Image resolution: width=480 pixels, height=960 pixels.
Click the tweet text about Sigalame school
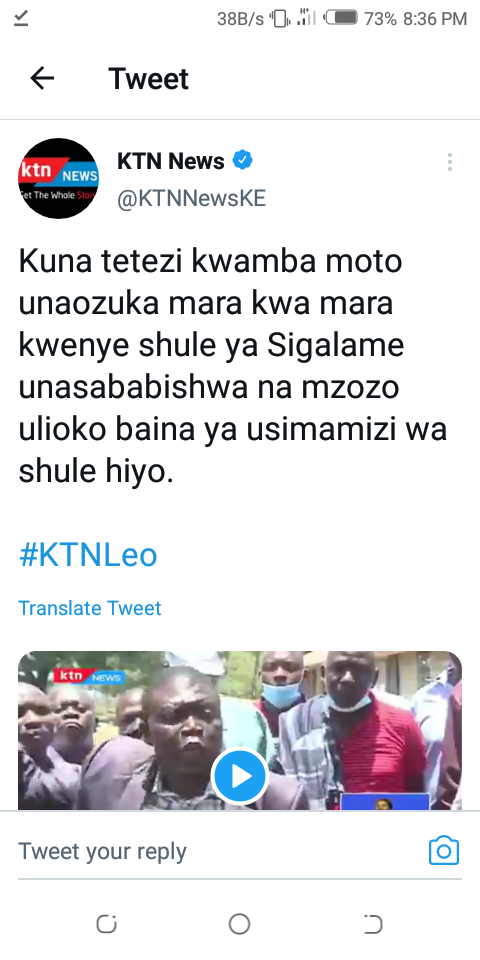(x=233, y=367)
